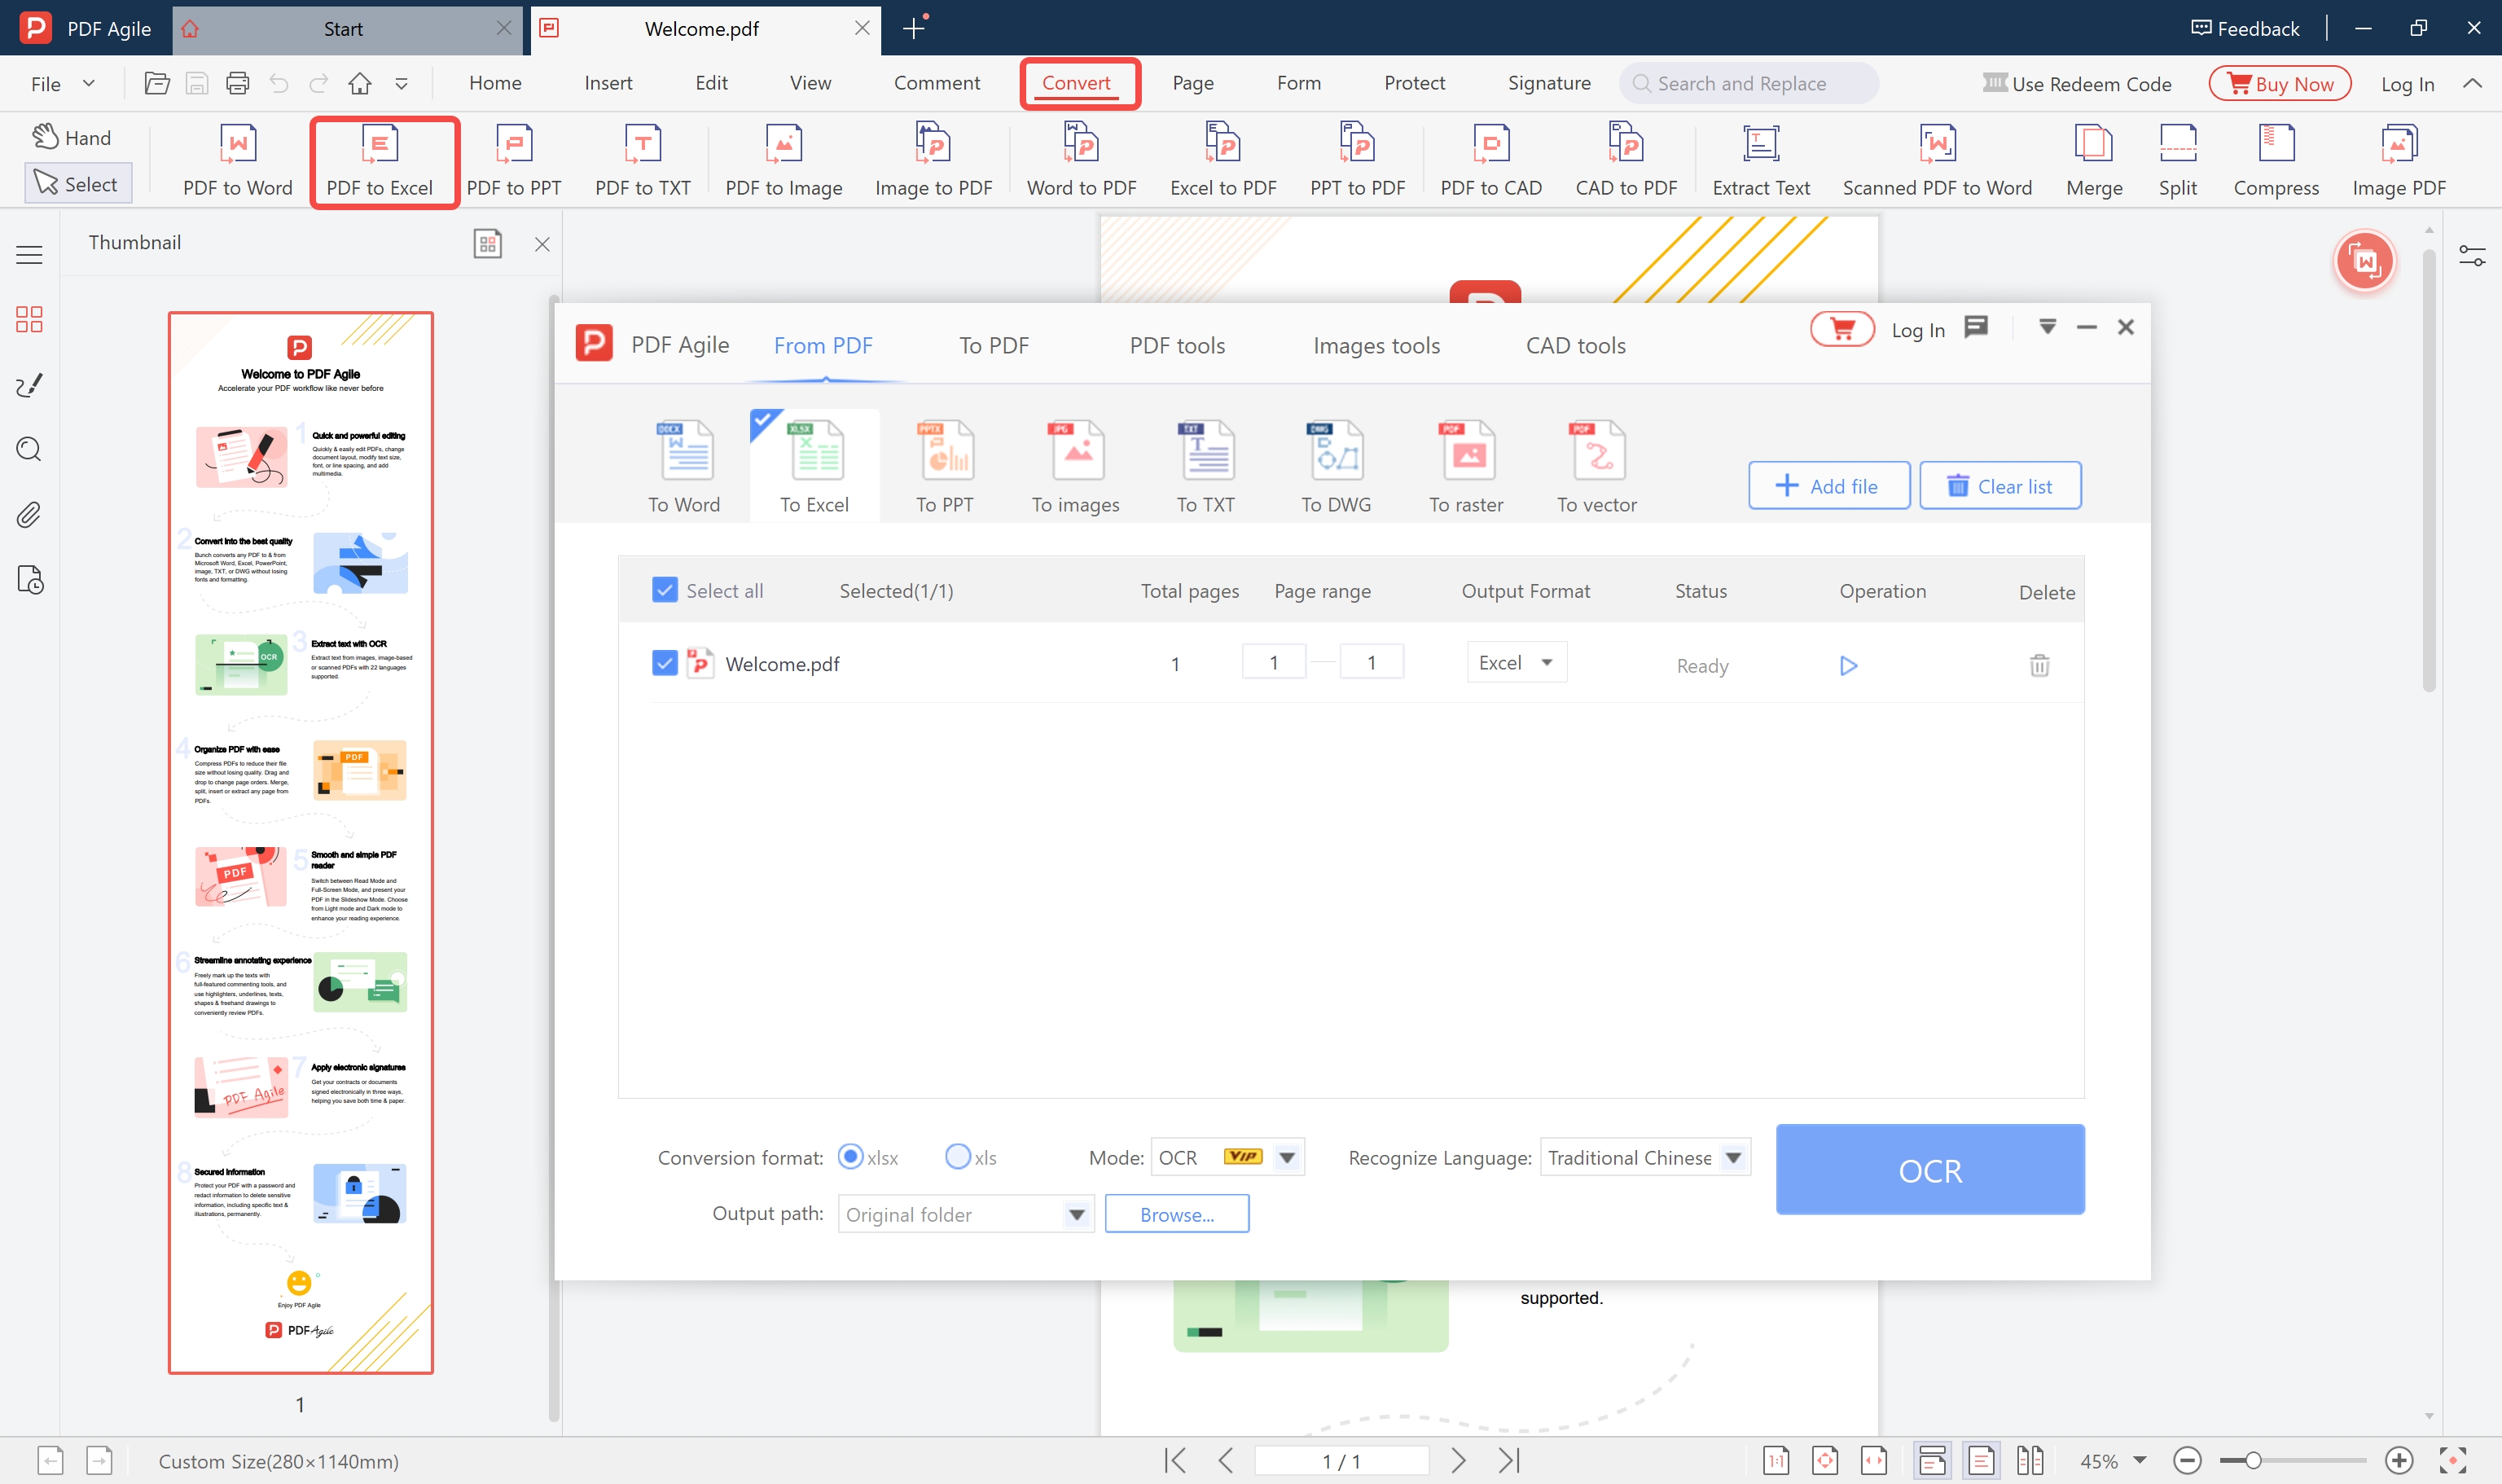The height and width of the screenshot is (1484, 2502).
Task: Click Browse... for output path
Action: [1177, 1214]
